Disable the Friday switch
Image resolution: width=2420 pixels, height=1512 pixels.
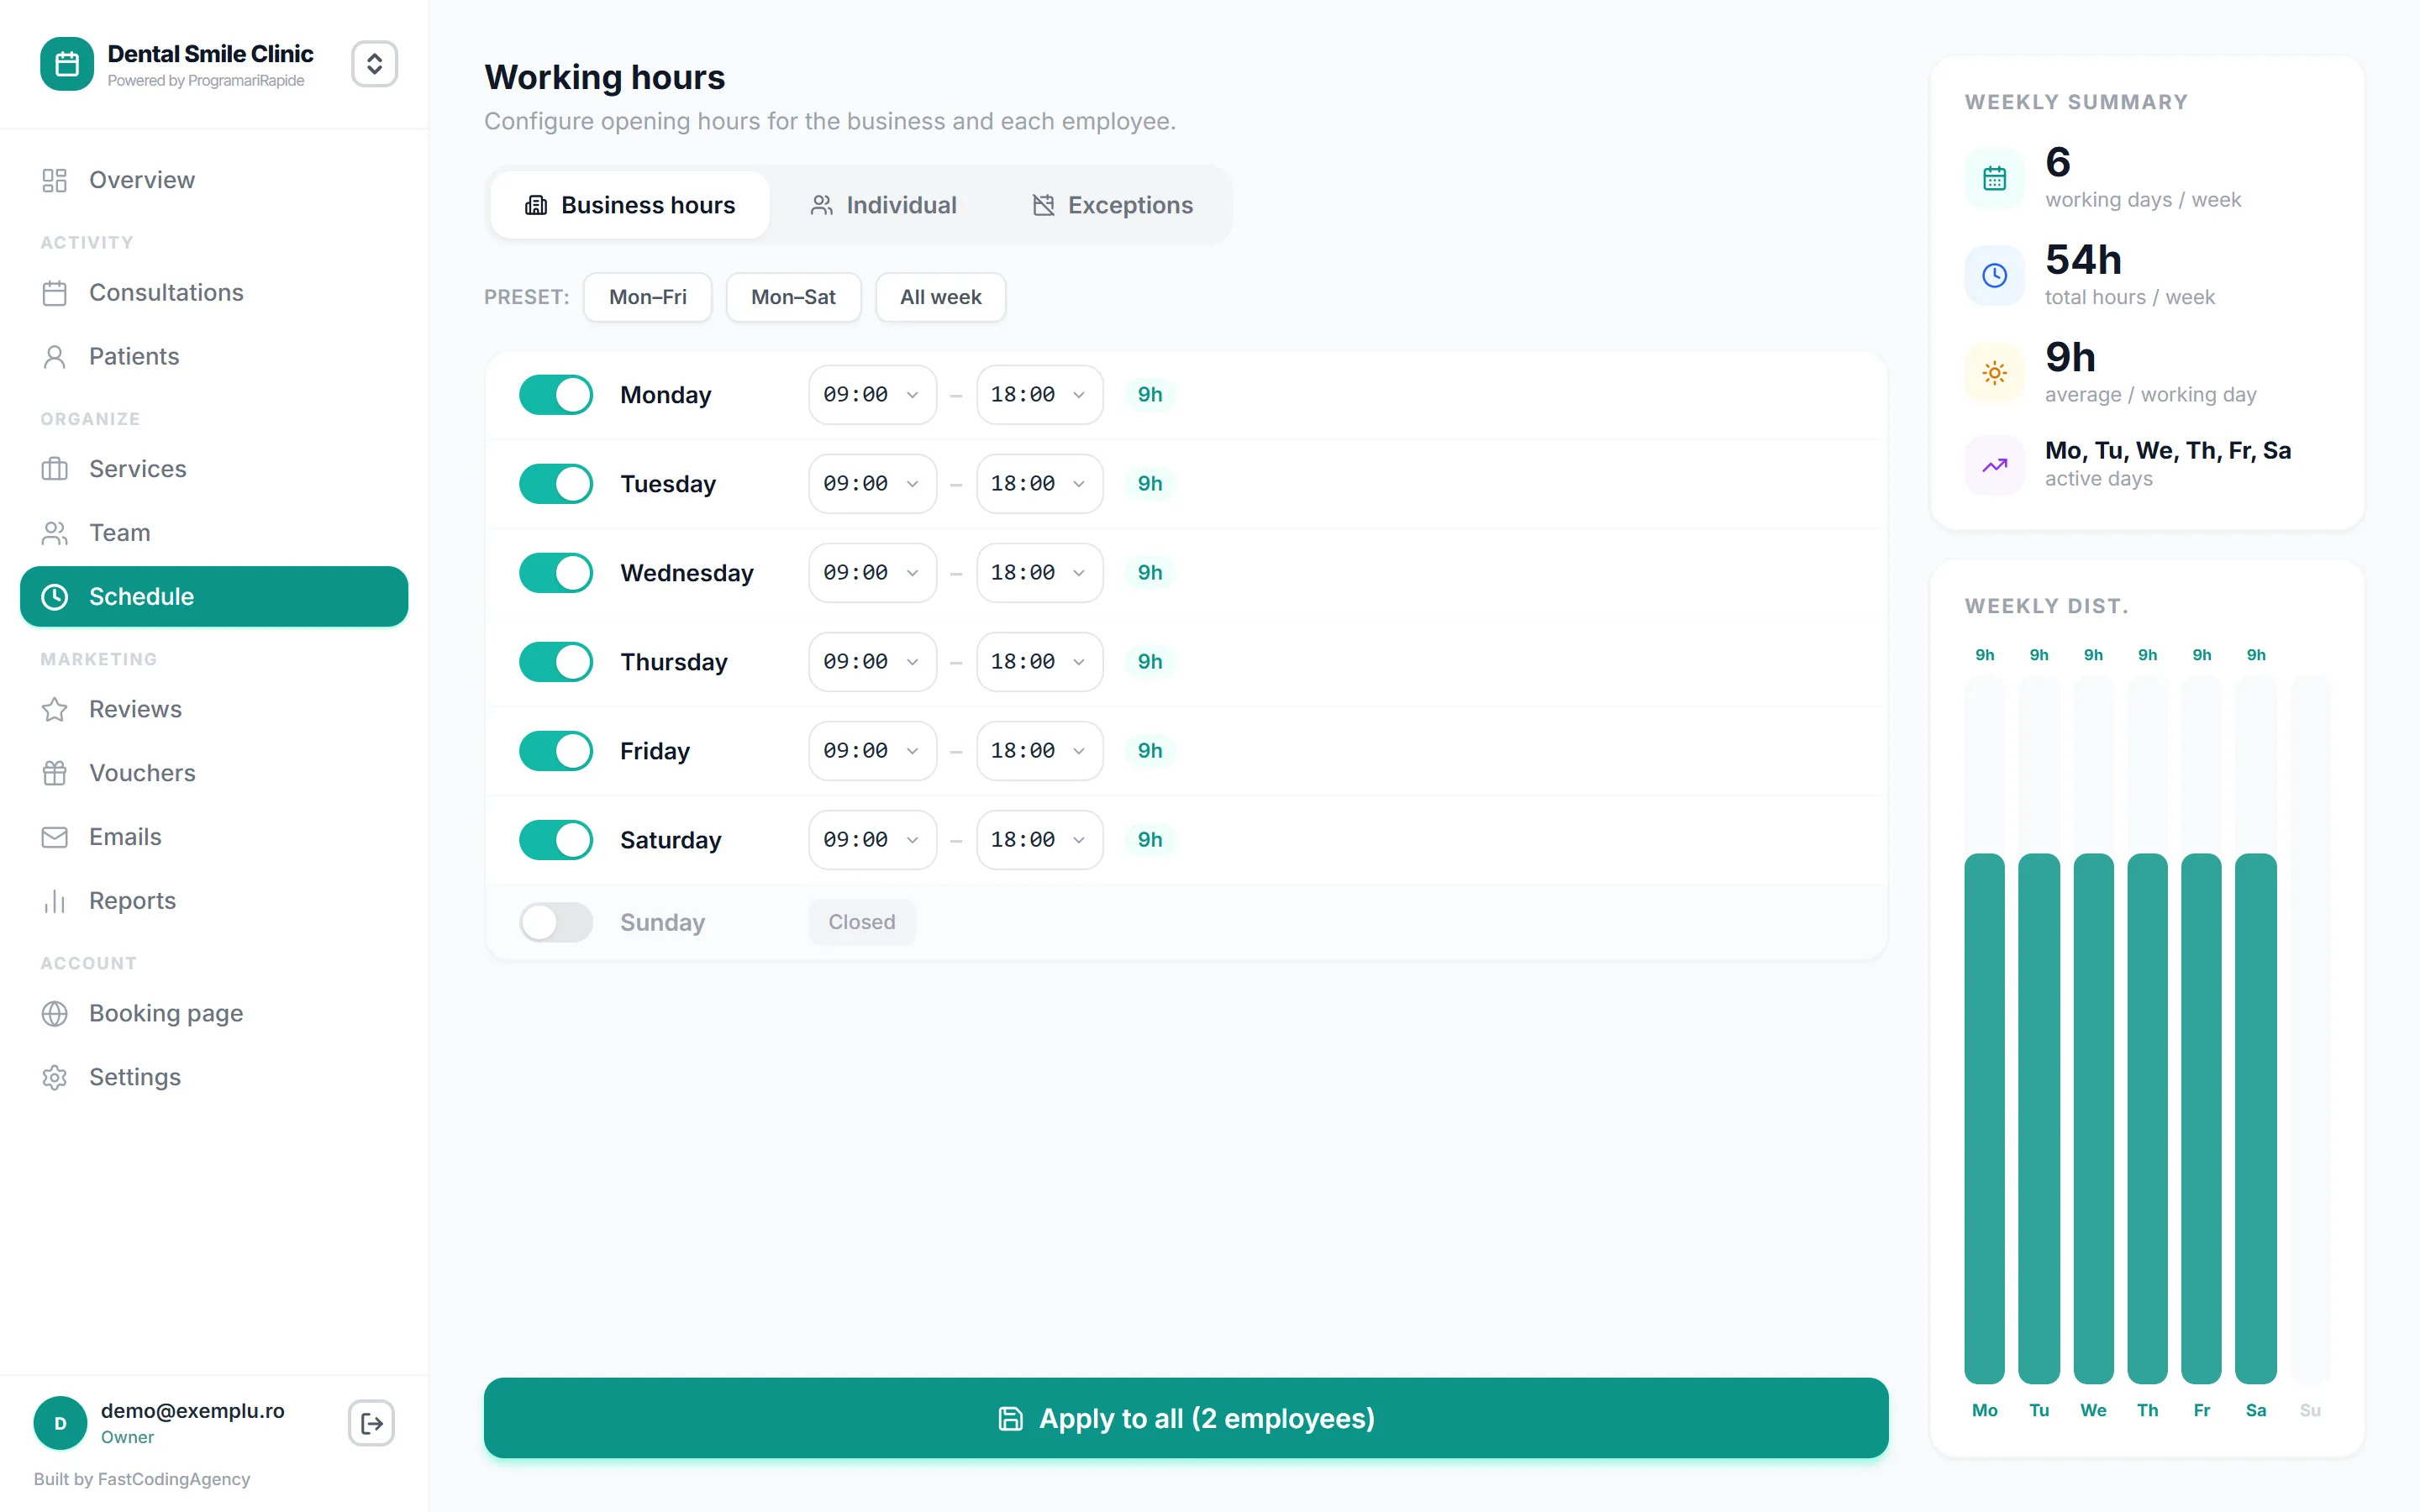point(556,751)
